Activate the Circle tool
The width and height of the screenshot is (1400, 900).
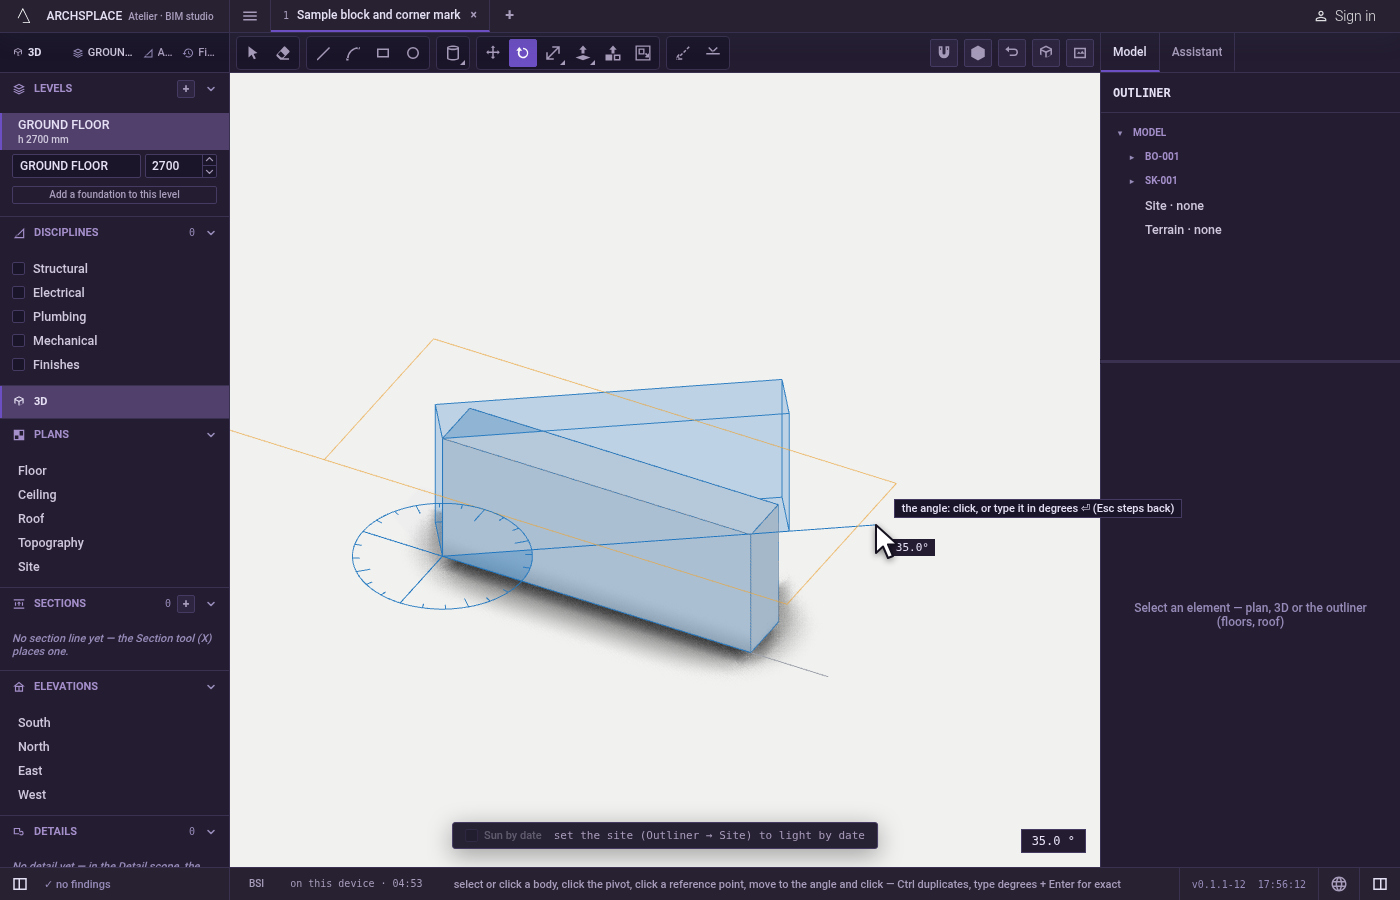pyautogui.click(x=413, y=53)
